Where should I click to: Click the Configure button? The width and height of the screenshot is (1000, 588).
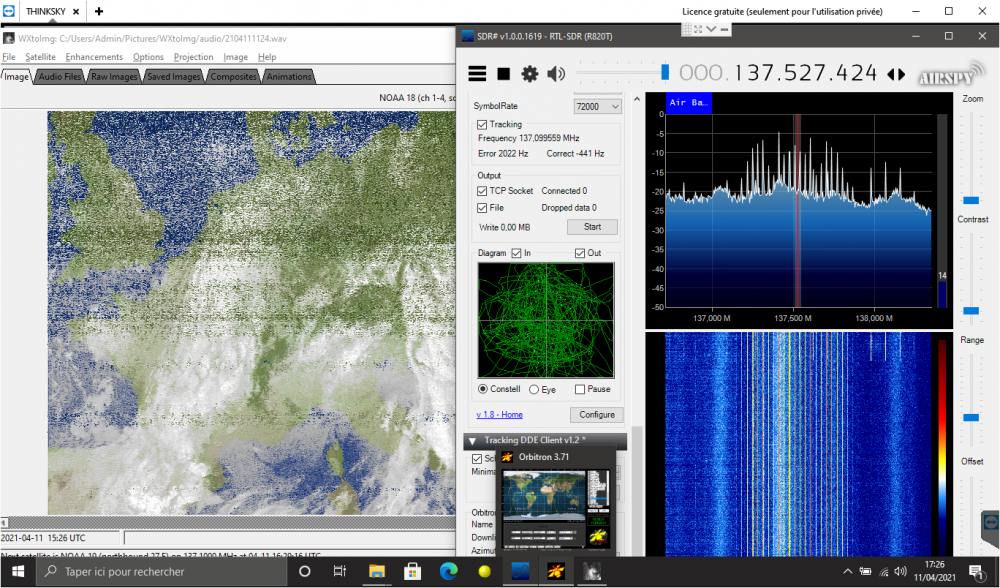597,415
